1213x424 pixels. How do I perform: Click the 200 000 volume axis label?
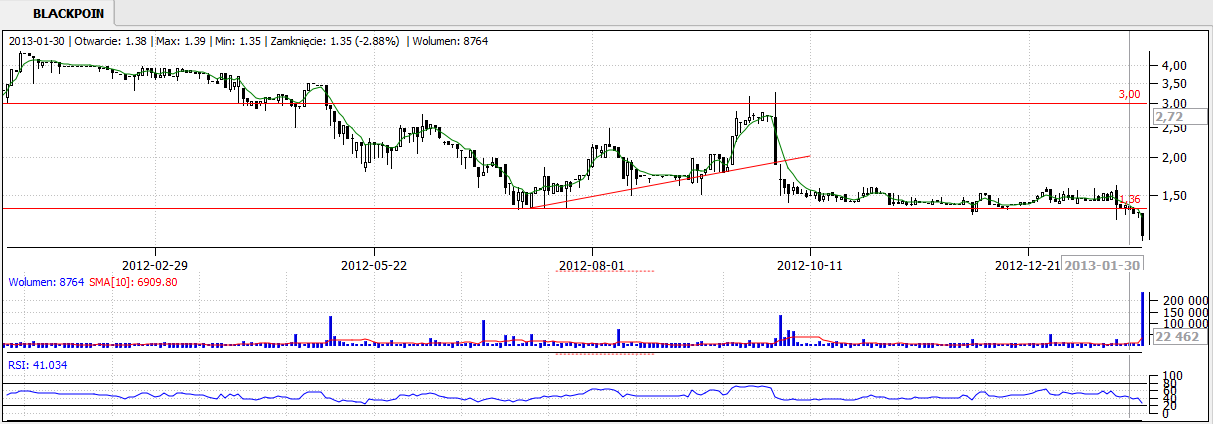point(1181,300)
